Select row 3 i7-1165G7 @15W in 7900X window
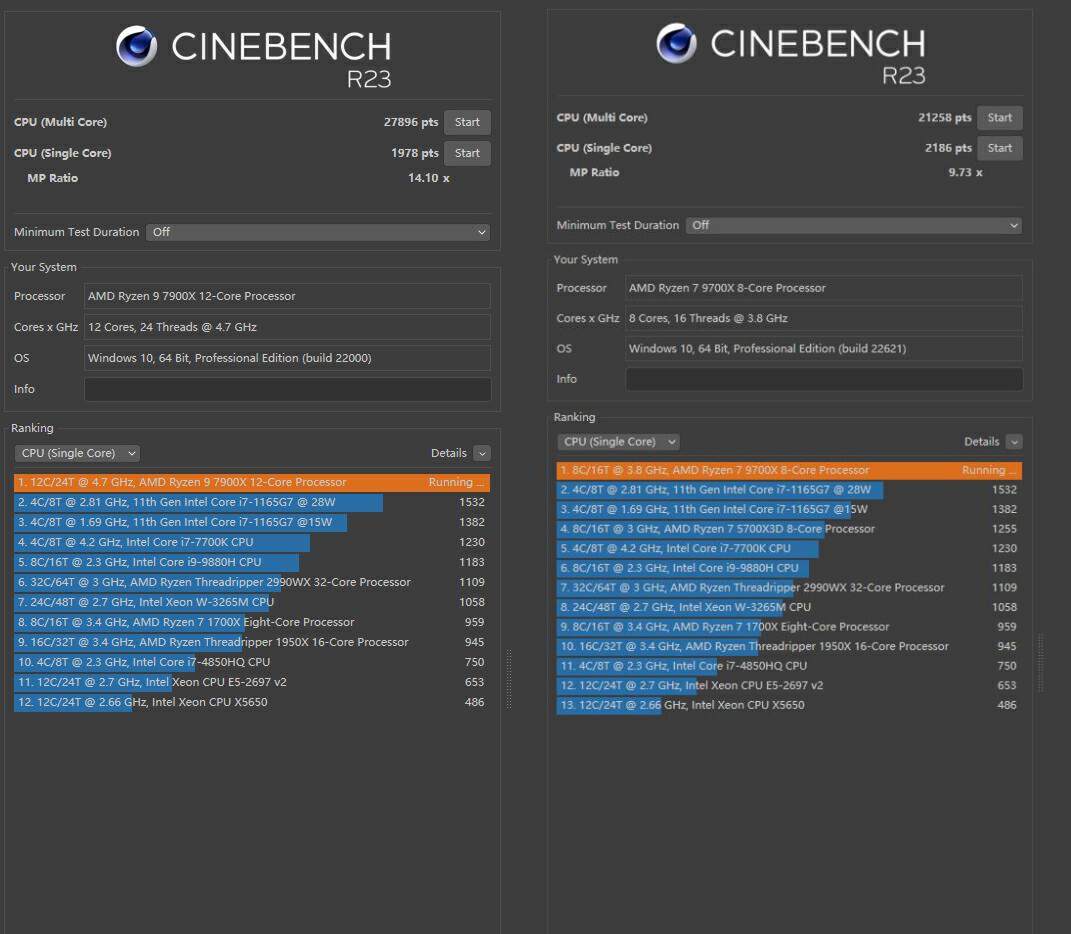1071x934 pixels. tap(252, 522)
